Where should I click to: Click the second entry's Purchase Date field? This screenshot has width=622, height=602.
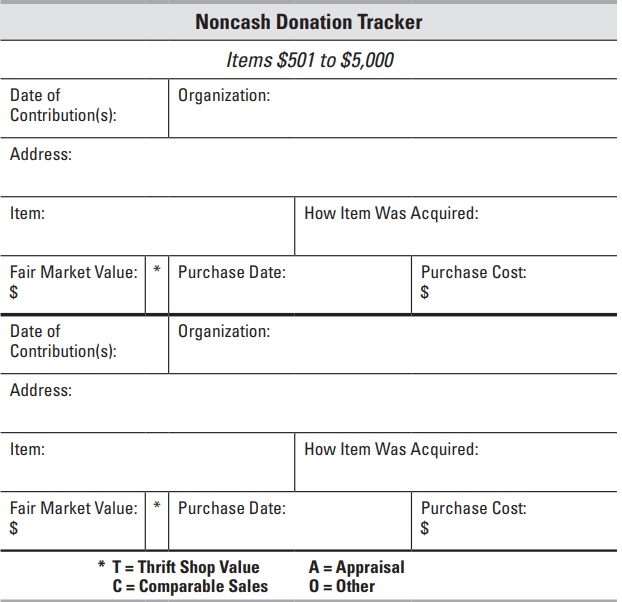tap(290, 519)
